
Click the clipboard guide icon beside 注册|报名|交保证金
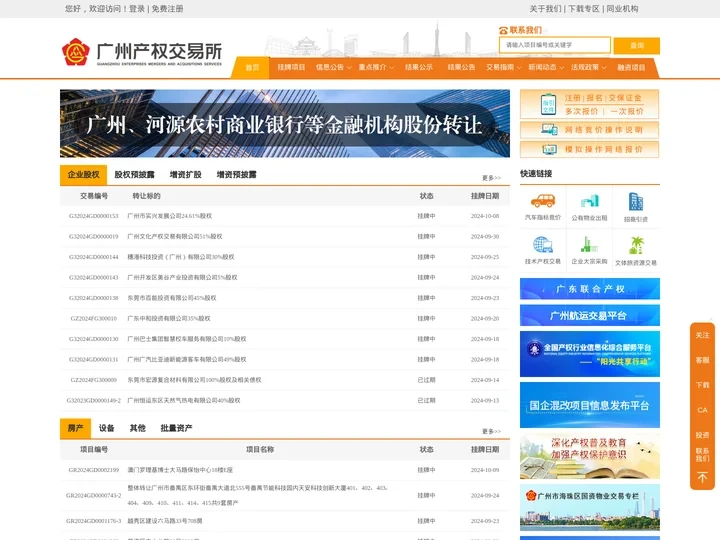[x=548, y=104]
